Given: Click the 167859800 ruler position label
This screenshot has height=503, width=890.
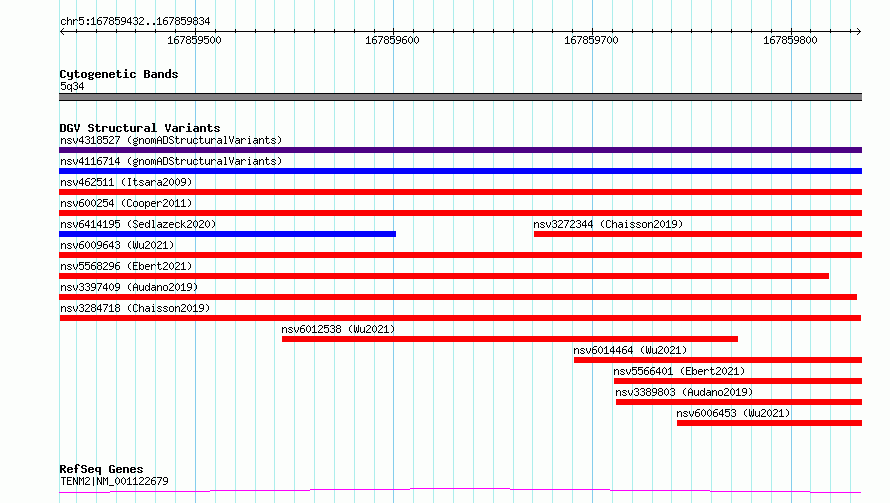Looking at the screenshot, I should click(790, 40).
